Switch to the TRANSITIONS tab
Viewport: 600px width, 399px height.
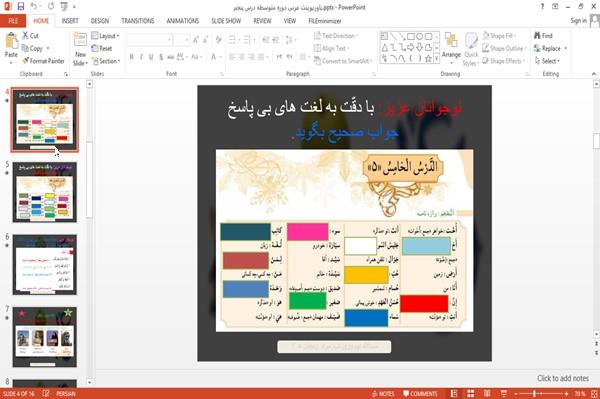pos(138,21)
